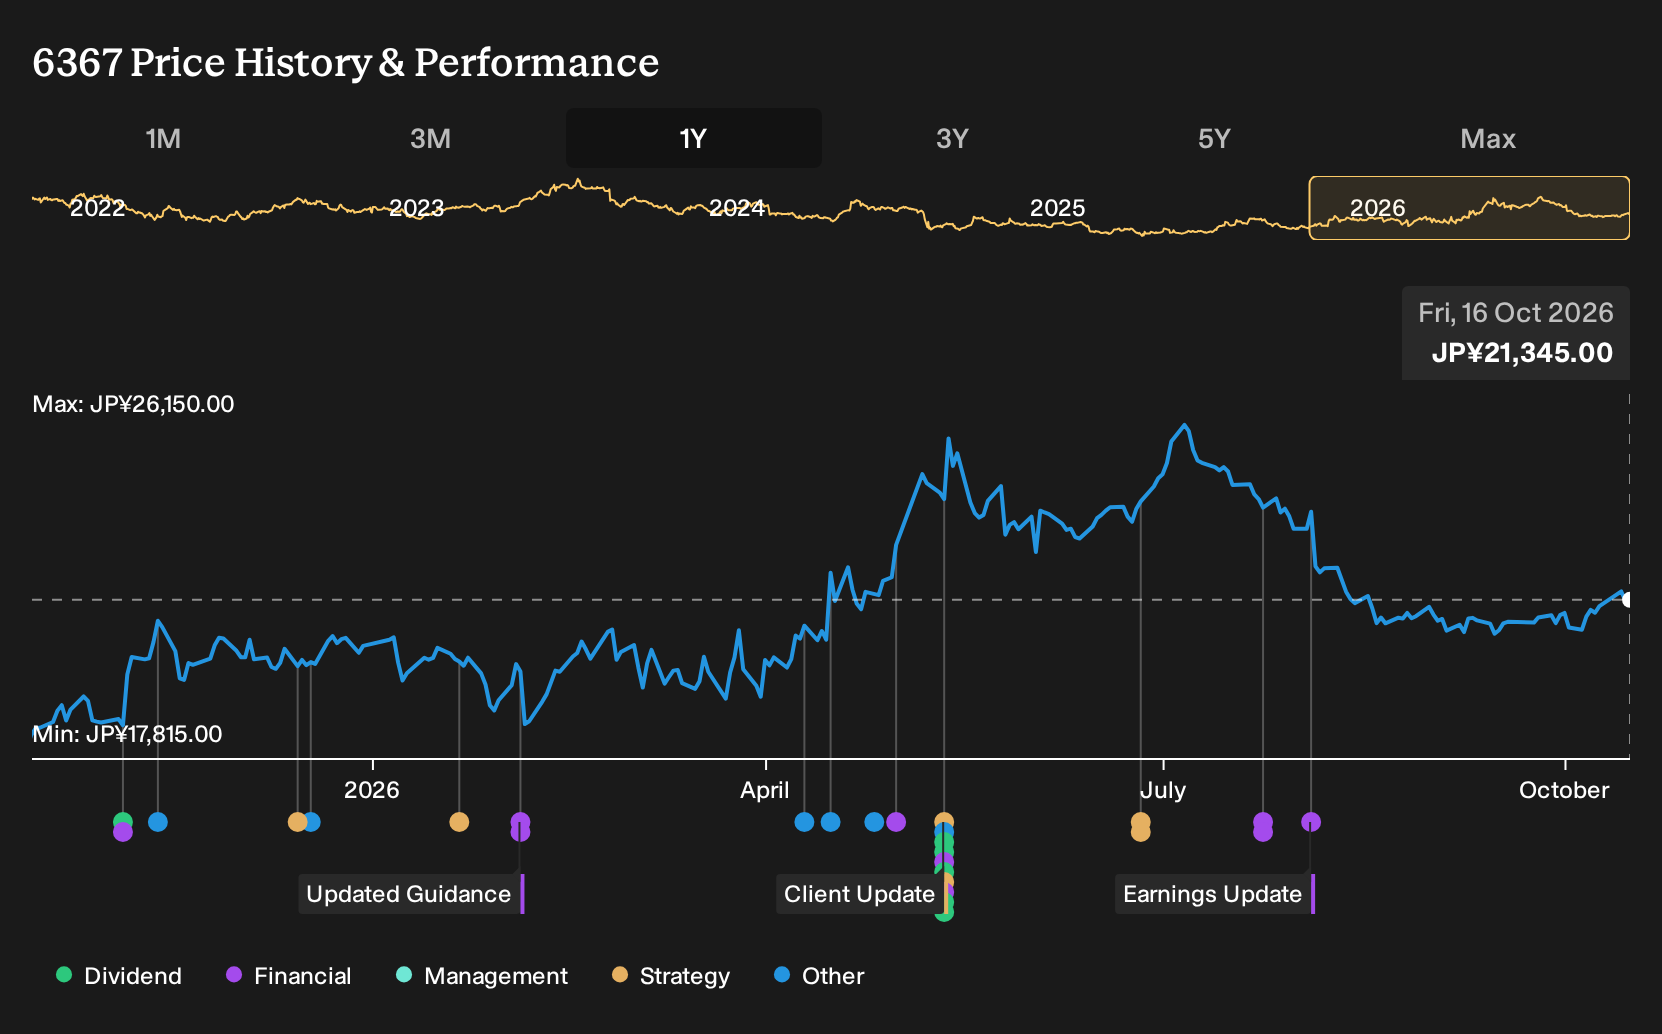Click the blue Other marker next to the green Dividend marker
Screen dimensions: 1662x1034
158,822
